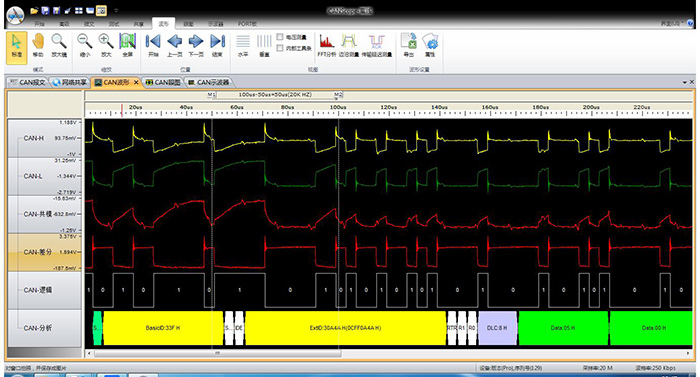
Task: Click the horizontal scrollbar thumb below waveforms
Action: [x=218, y=353]
